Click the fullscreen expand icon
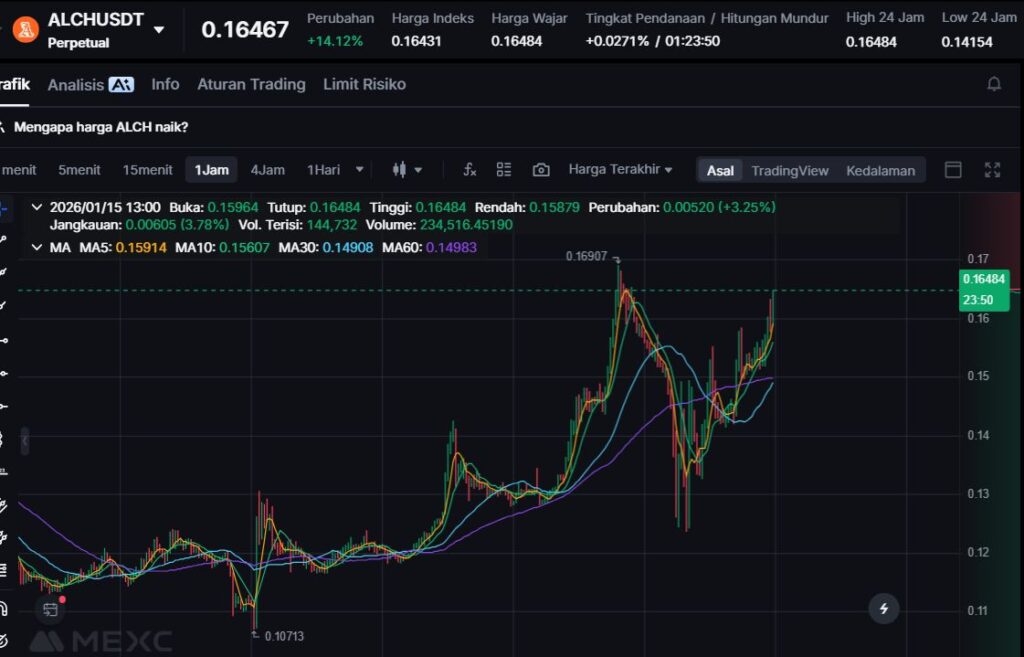The image size is (1024, 657). 992,170
